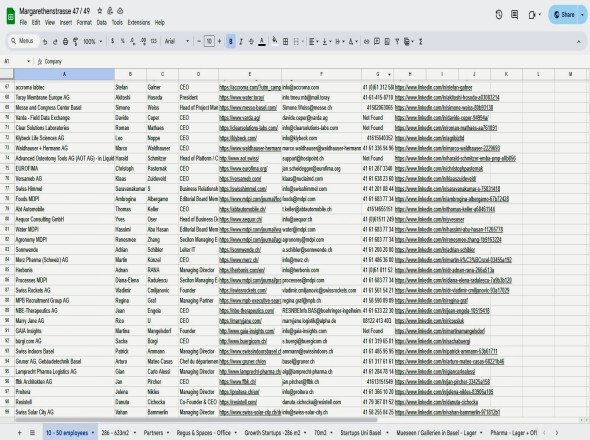Click the undo icon in toolbar
The height and width of the screenshot is (440, 590).
pos(45,41)
